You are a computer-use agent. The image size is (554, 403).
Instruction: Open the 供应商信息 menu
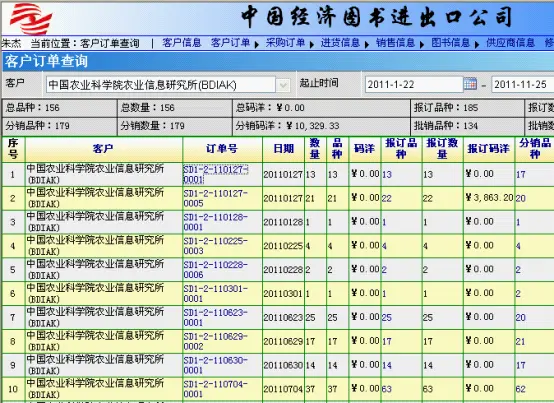(511, 43)
